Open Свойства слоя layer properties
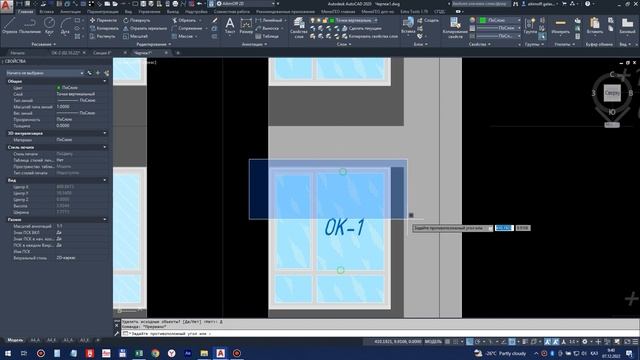The width and height of the screenshot is (640, 360). pos(298,27)
